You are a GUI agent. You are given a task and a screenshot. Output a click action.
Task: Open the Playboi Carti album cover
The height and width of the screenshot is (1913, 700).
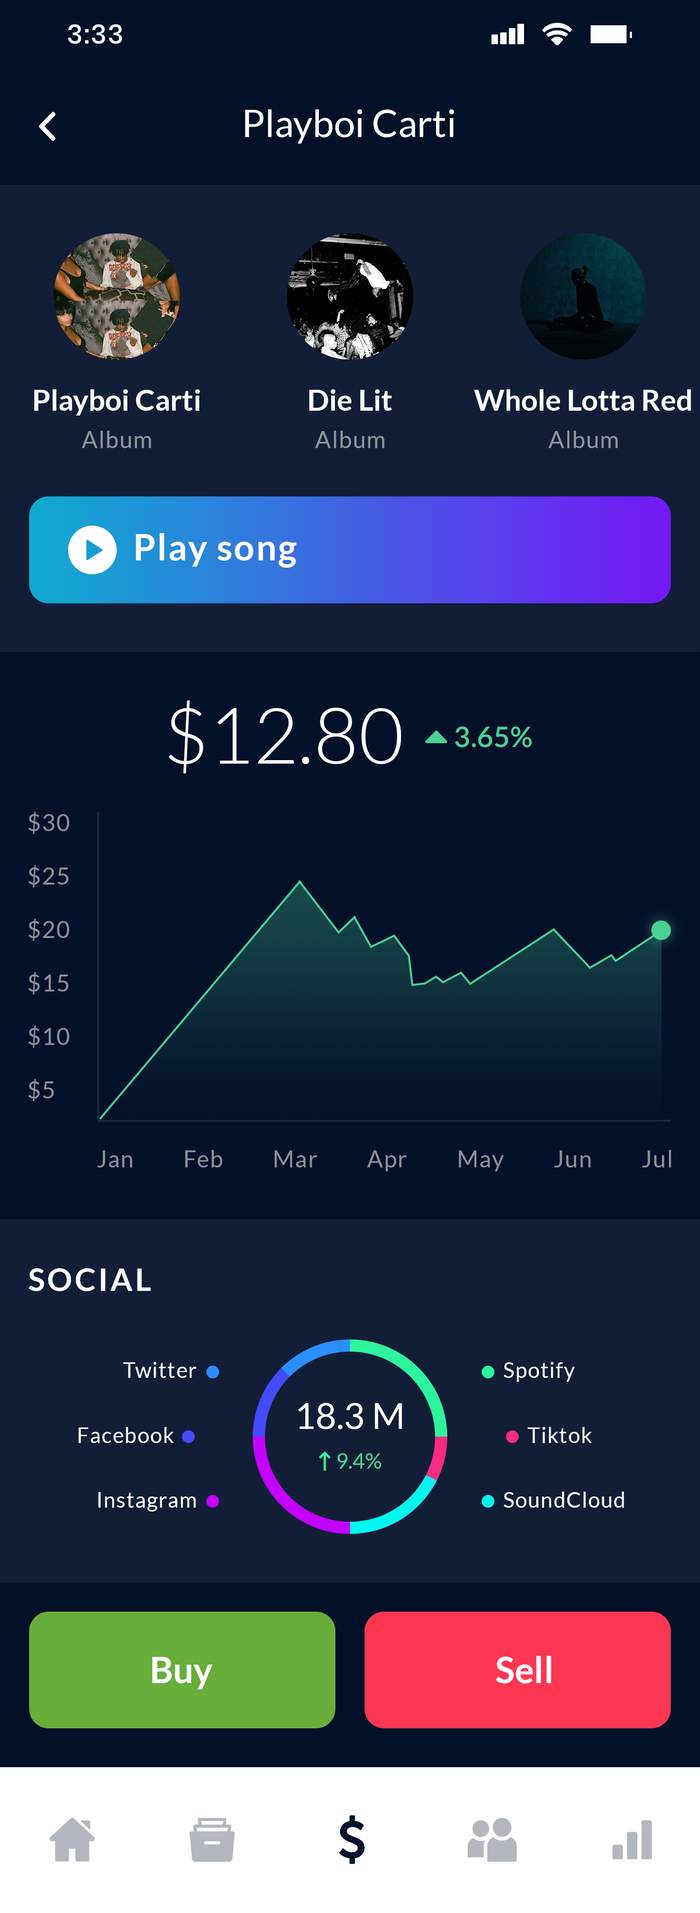(117, 296)
